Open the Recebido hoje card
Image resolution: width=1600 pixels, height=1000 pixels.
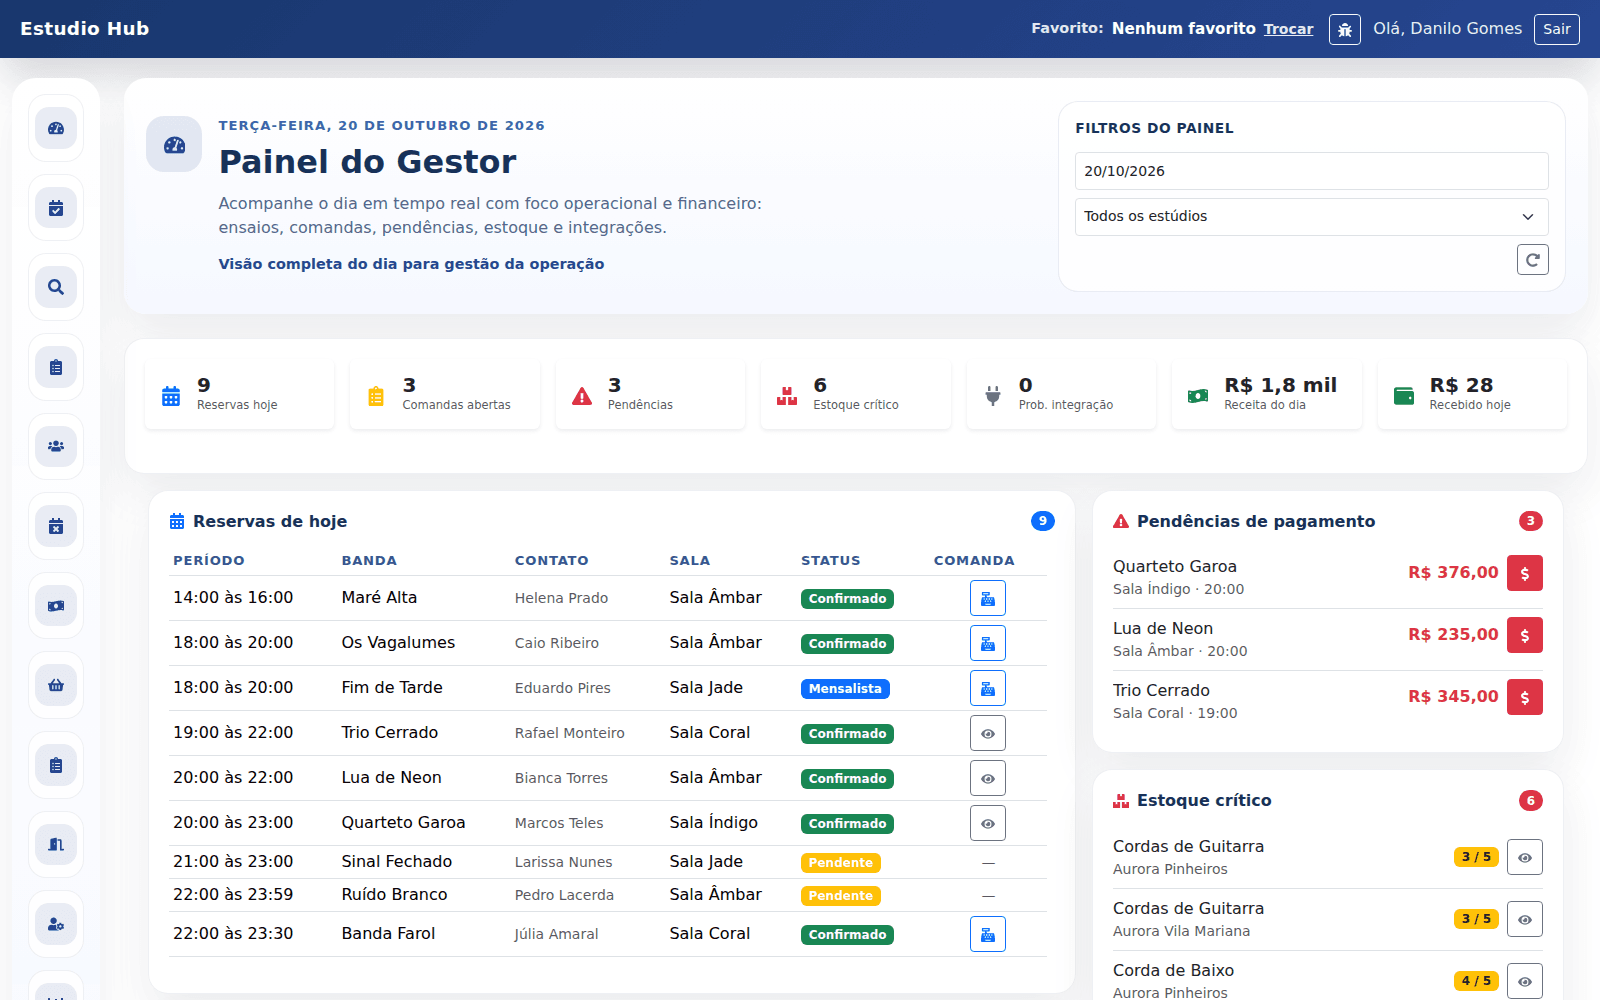1472,395
